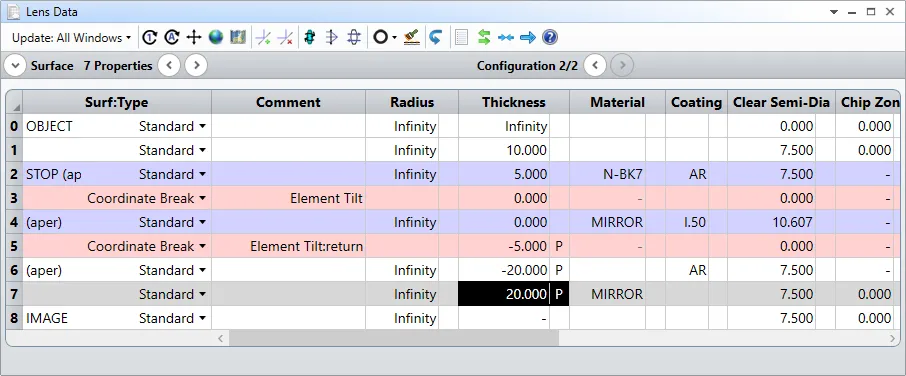Open Coordinate Break type dropdown on row 3

202,199
